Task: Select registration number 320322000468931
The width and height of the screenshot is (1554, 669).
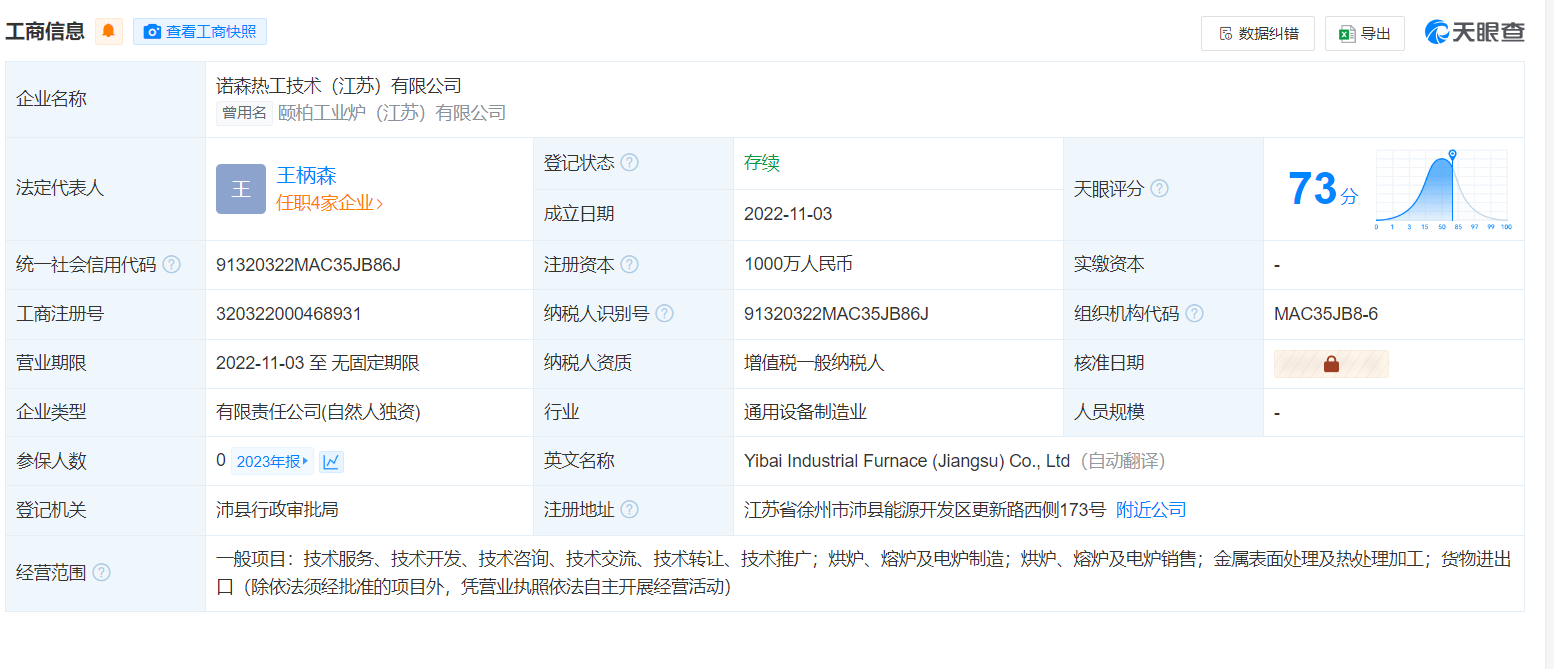Action: click(x=289, y=314)
